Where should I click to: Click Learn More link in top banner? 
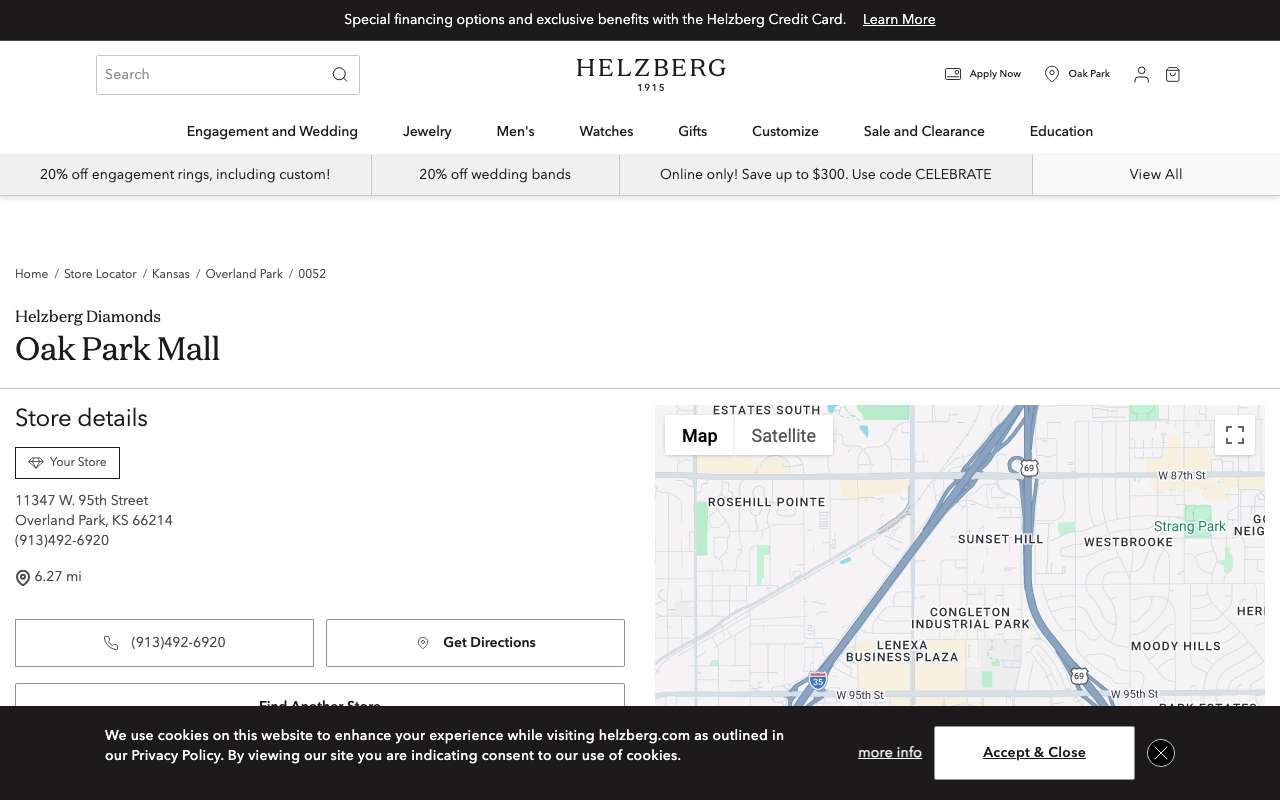coord(899,20)
